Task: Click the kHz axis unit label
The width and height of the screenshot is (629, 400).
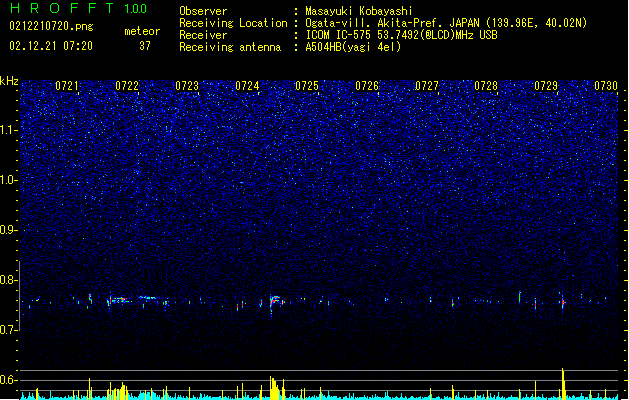Action: pos(9,81)
